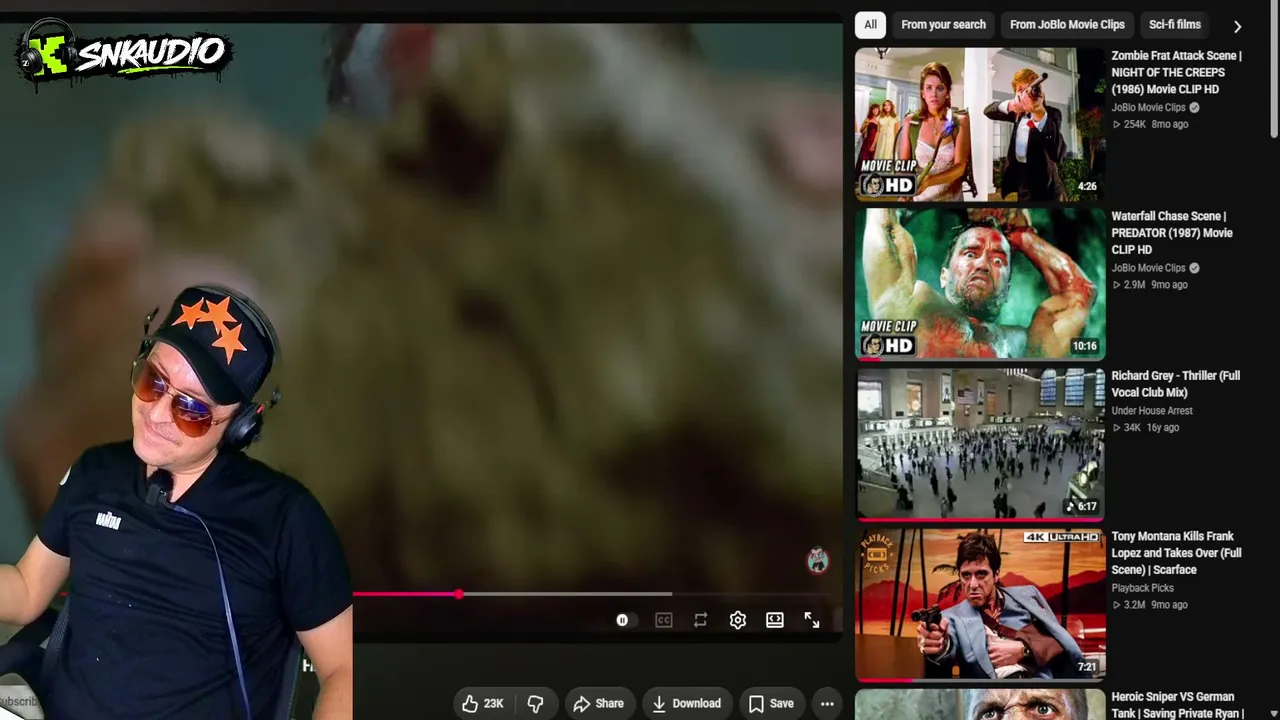The image size is (1280, 720).
Task: Open the Heroic Sniper VS German Tank title
Action: tap(1177, 705)
